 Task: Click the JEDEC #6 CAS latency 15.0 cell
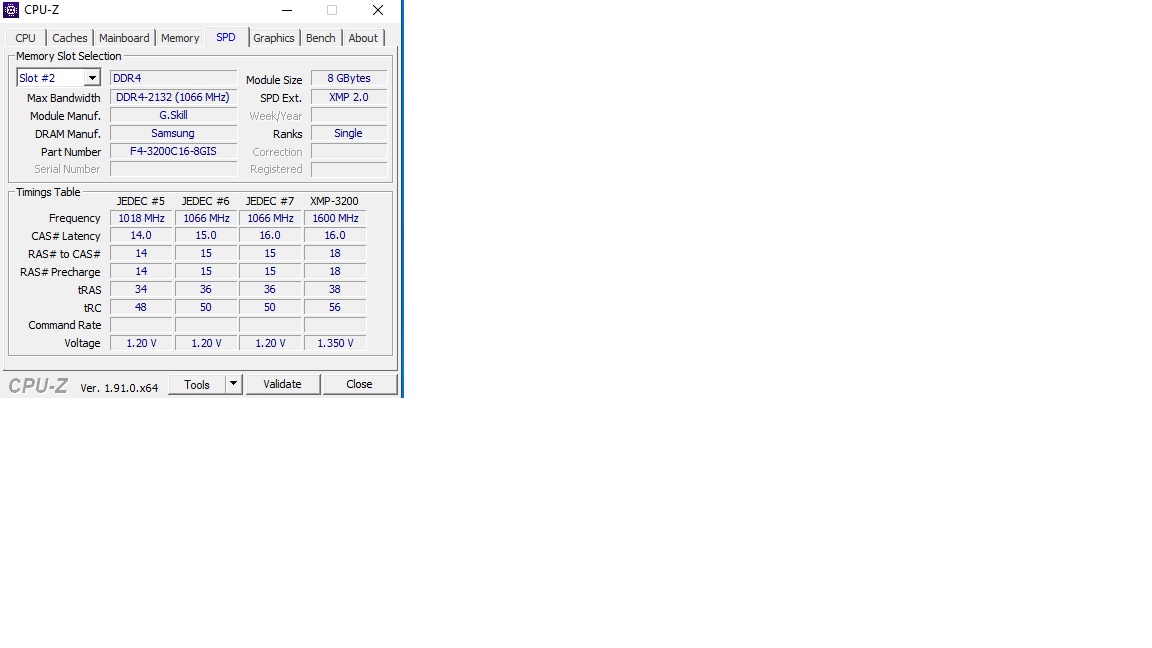[206, 236]
